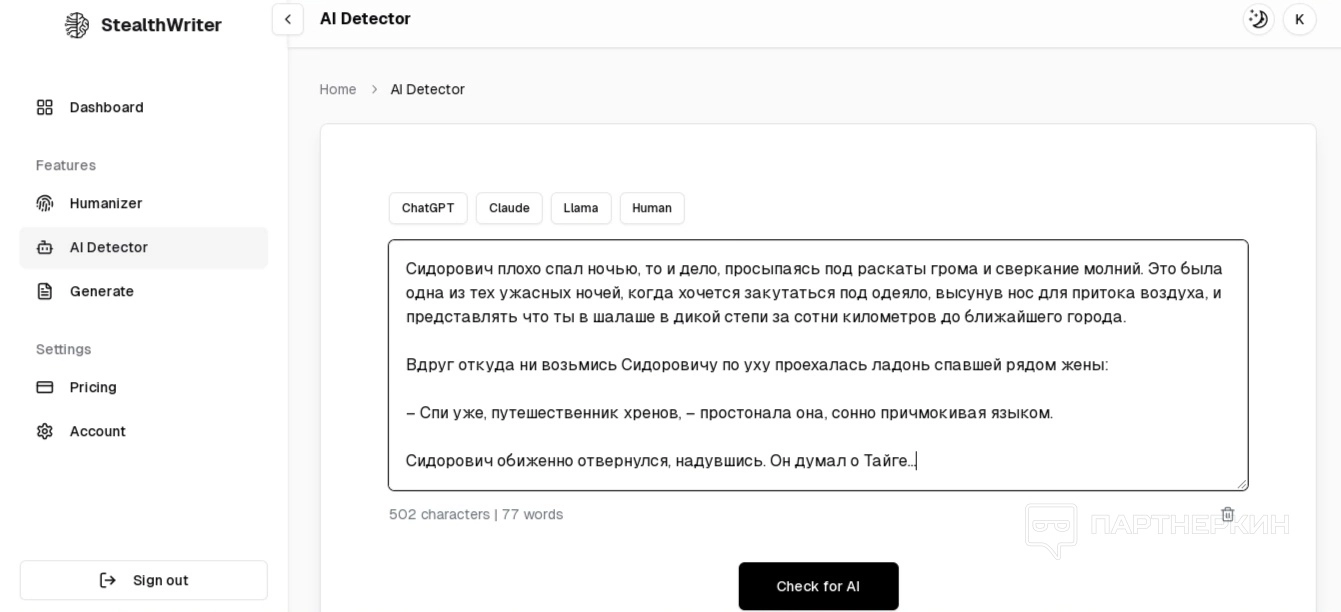
Task: Click the Settings section label
Action: [x=64, y=349]
